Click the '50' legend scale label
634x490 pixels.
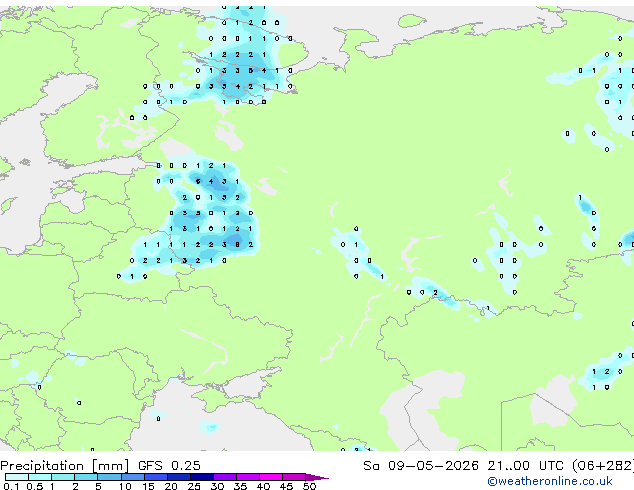click(x=309, y=486)
